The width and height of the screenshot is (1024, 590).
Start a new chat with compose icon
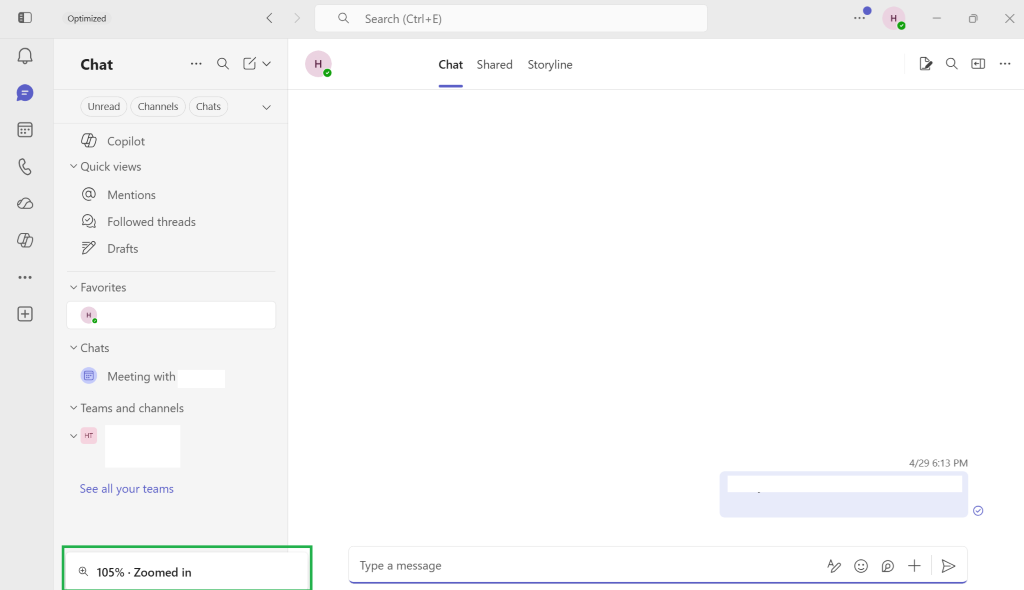[x=249, y=64]
